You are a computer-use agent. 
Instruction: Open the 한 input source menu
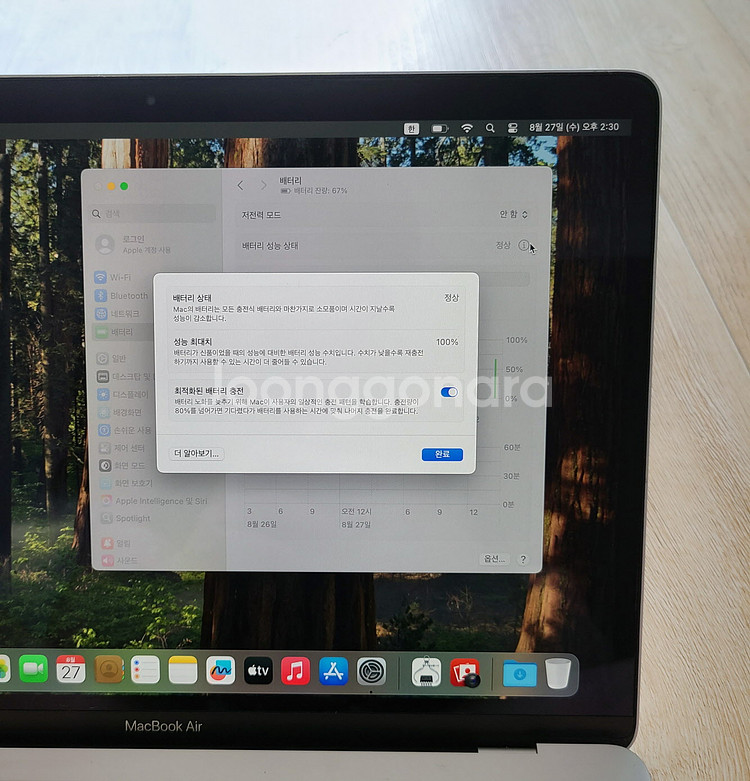coord(411,129)
